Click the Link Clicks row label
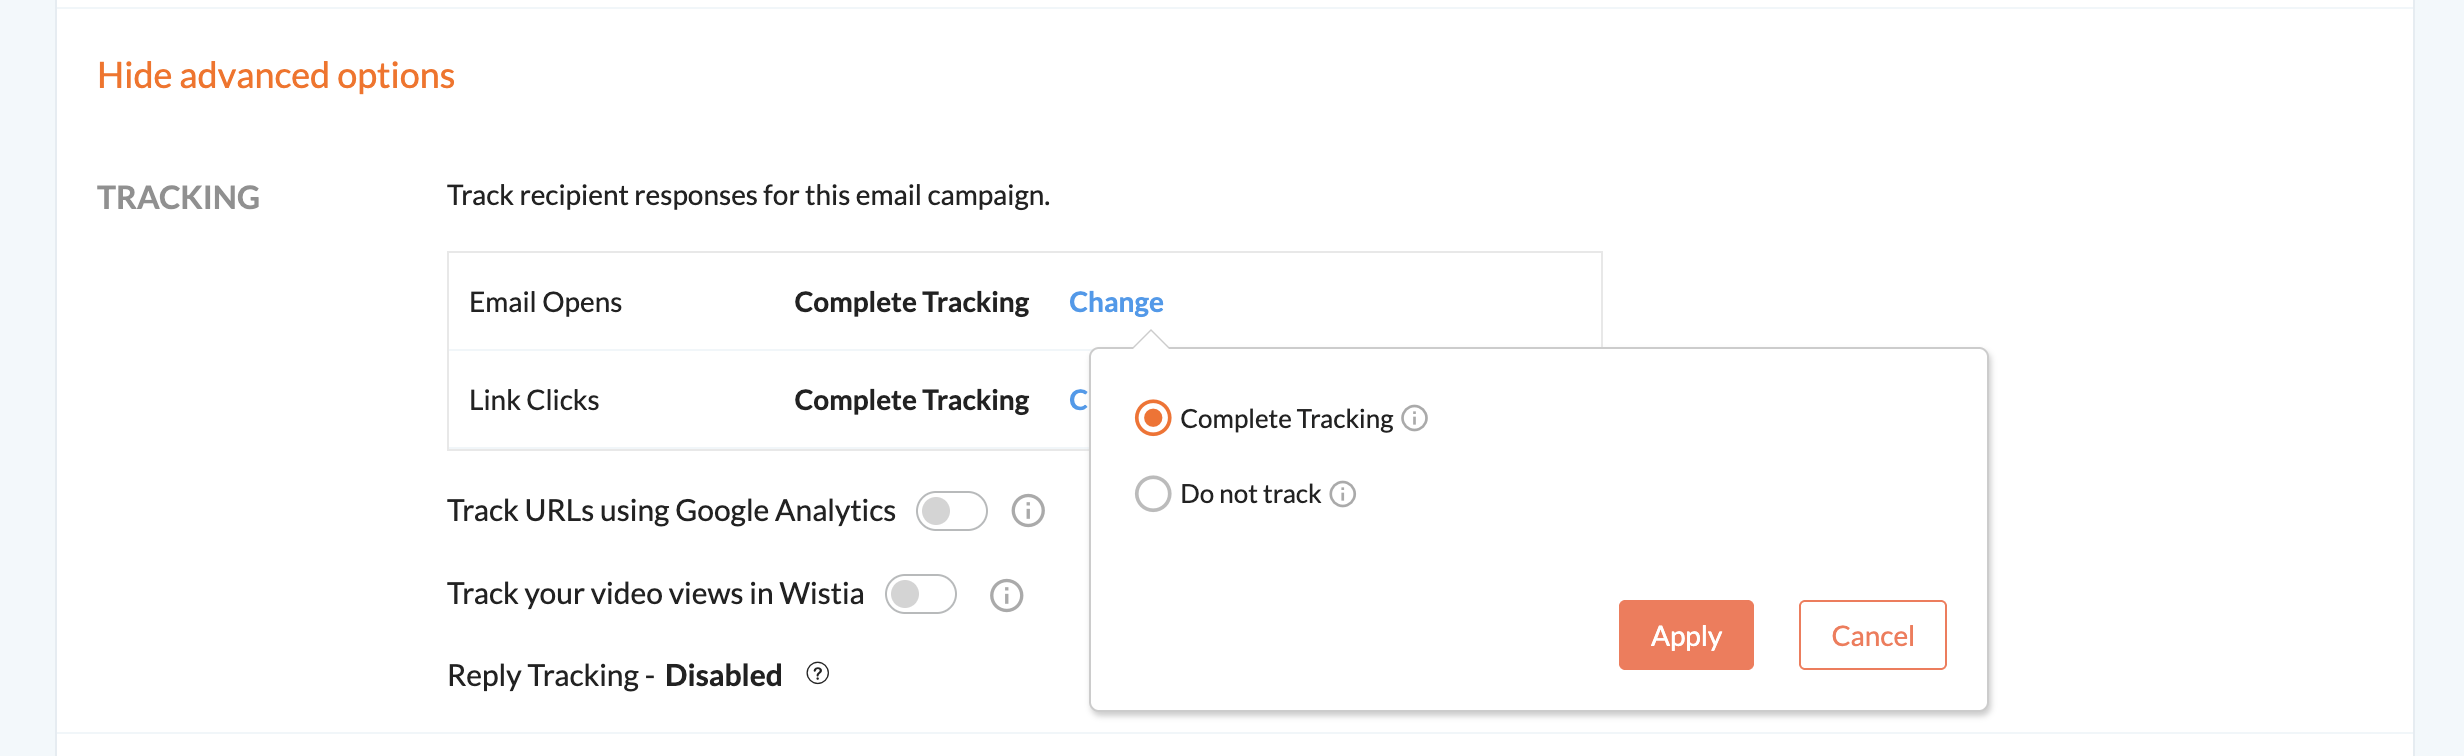 [534, 400]
